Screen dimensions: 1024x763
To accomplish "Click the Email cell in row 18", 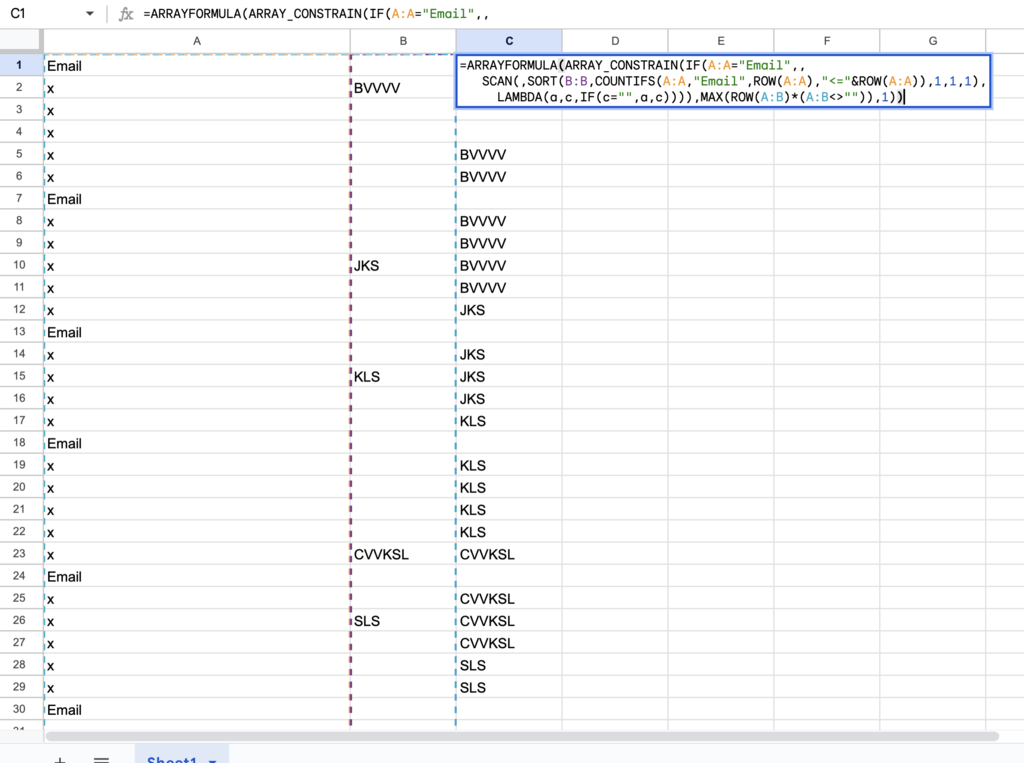I will point(197,443).
